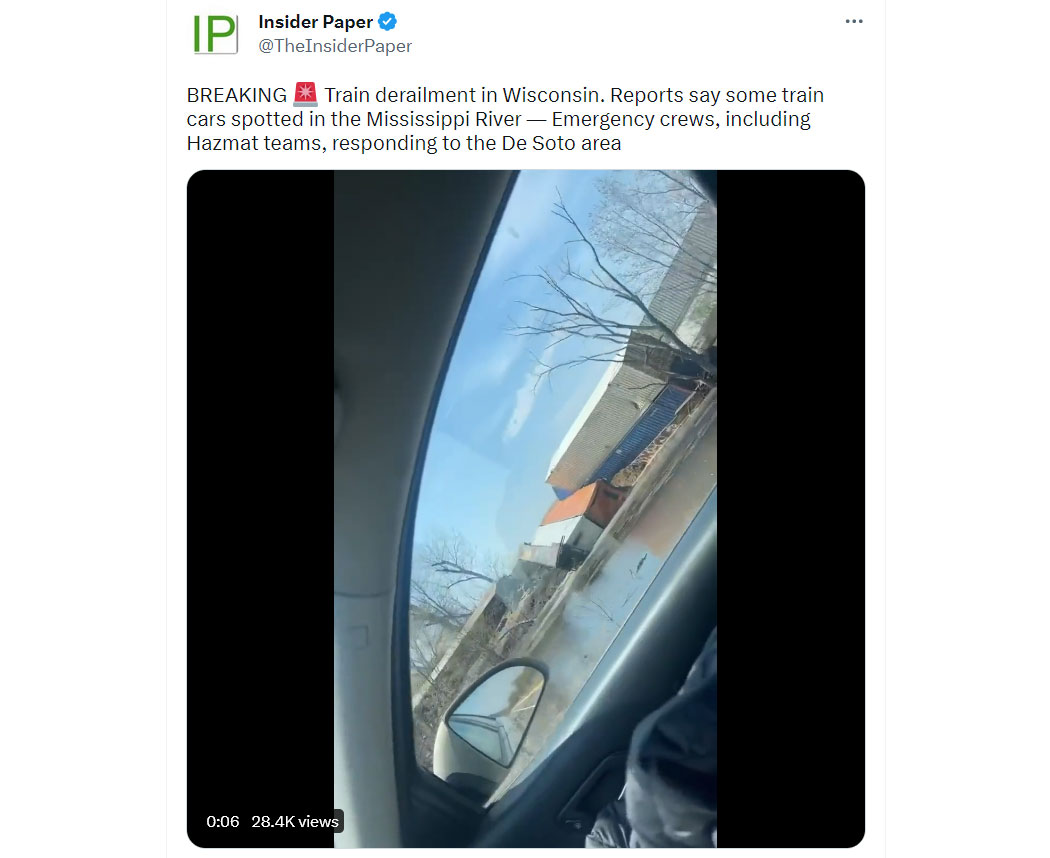Click the right black letterbox of the video
The image size is (1050, 858).
791,509
